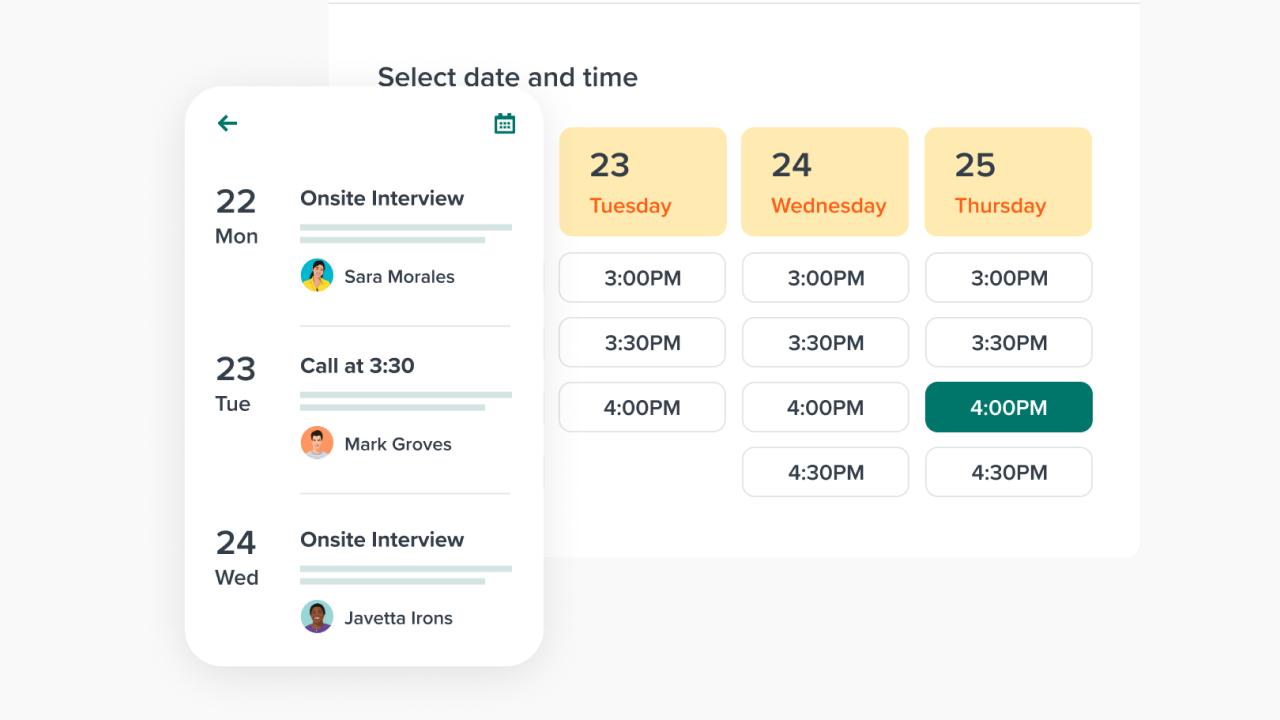The width and height of the screenshot is (1280, 720).
Task: Pick Wednesday 4:00PM slot
Action: click(825, 408)
